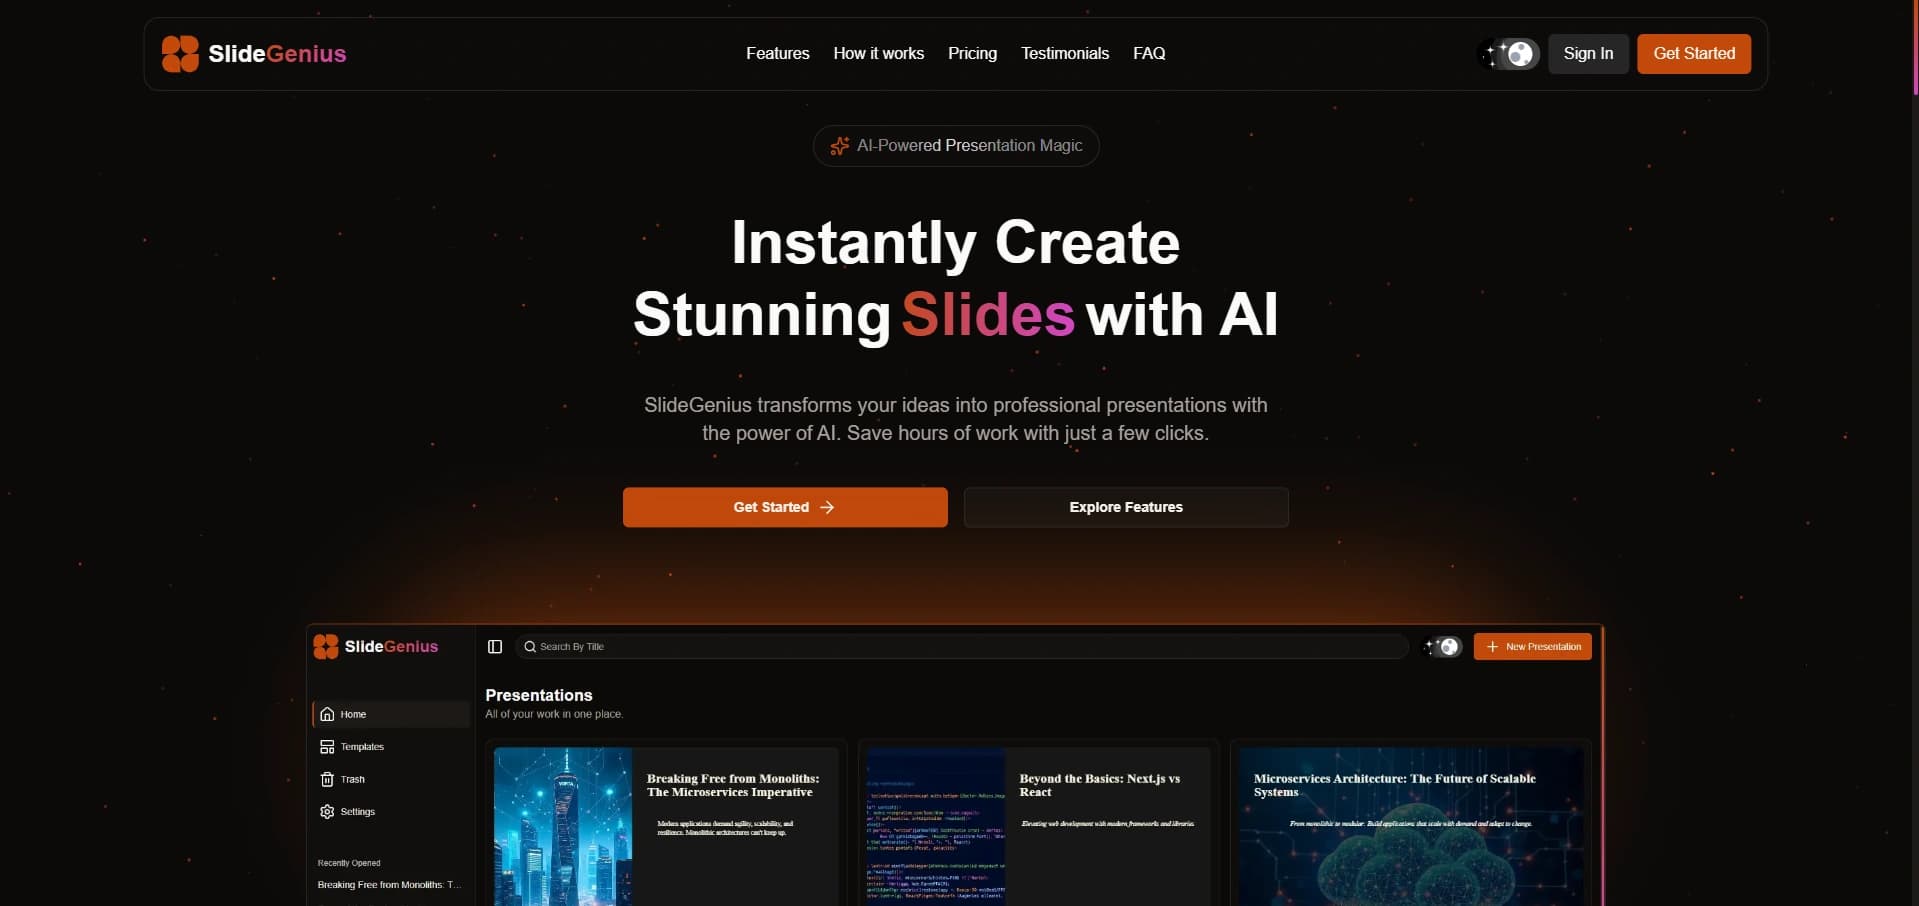The image size is (1919, 906).
Task: Click the sparkle icon in AI-Powered badge
Action: [840, 146]
